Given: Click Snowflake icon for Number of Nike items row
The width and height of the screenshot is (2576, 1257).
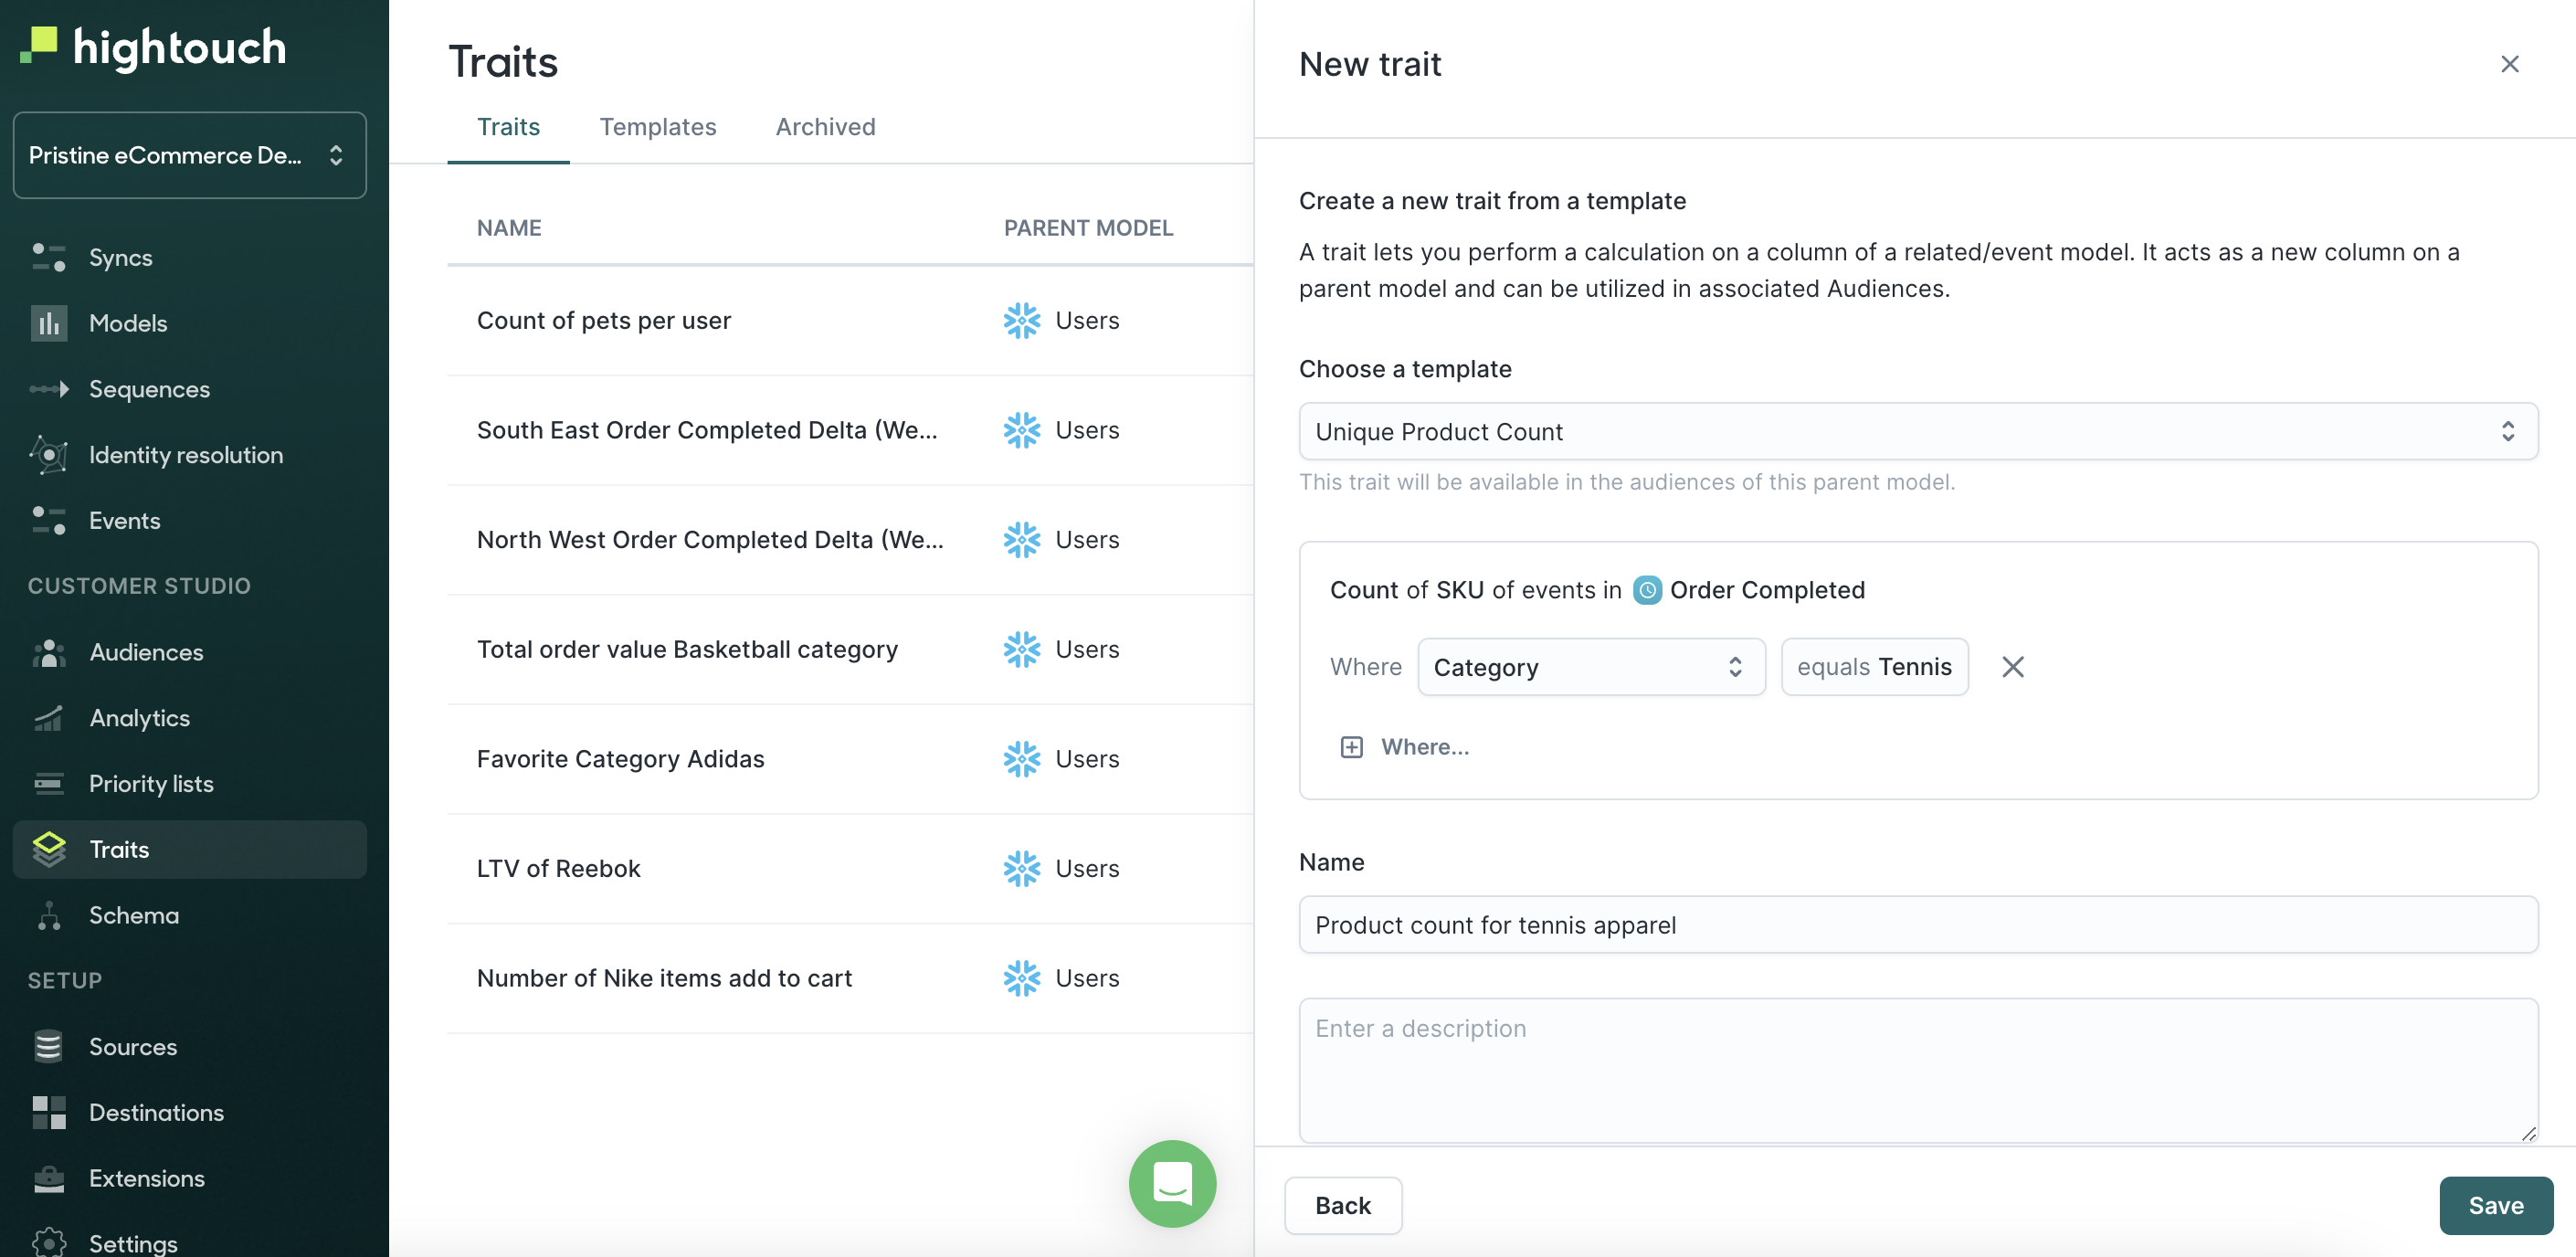Looking at the screenshot, I should click(x=1021, y=978).
